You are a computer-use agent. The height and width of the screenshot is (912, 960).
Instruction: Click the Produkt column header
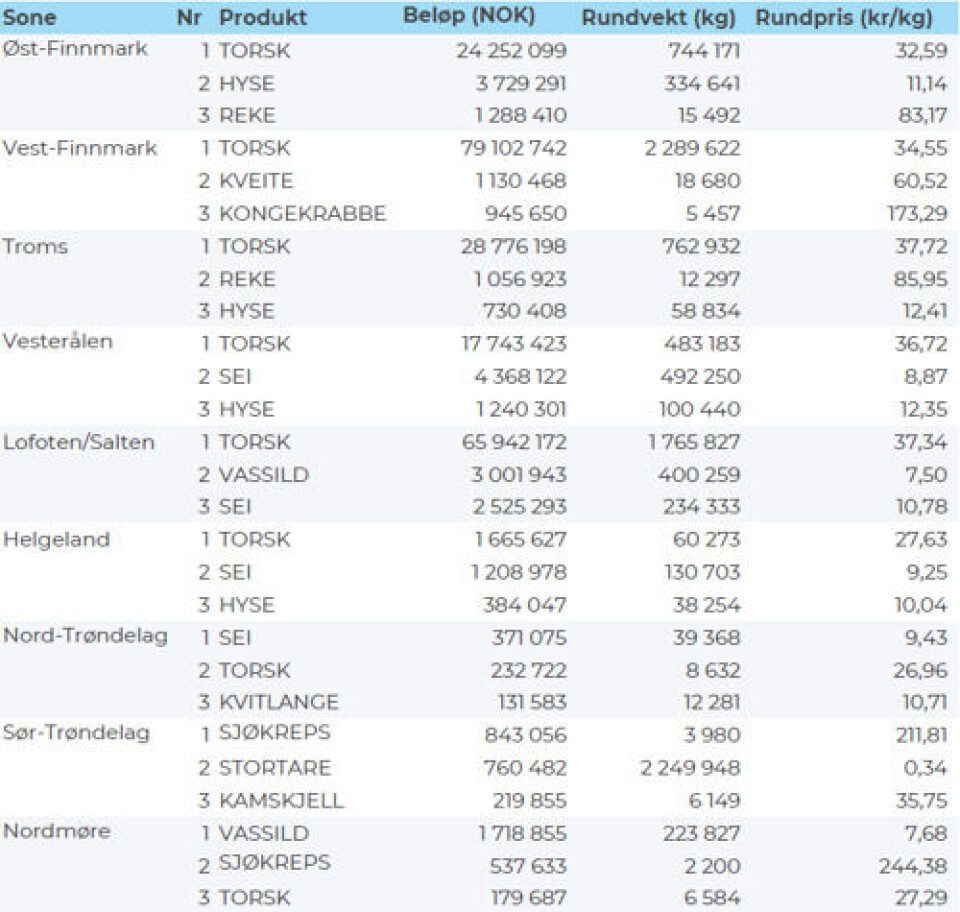click(x=263, y=18)
